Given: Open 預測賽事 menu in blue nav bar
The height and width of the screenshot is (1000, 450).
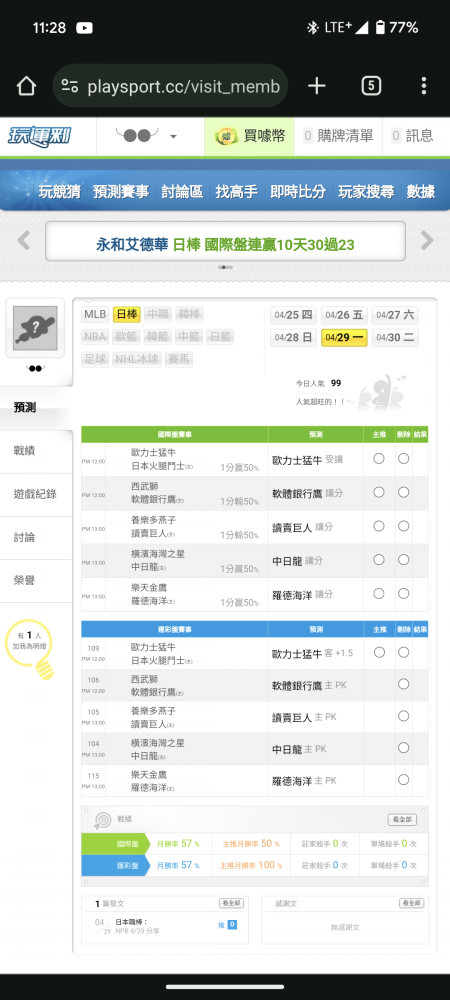Looking at the screenshot, I should click(120, 191).
